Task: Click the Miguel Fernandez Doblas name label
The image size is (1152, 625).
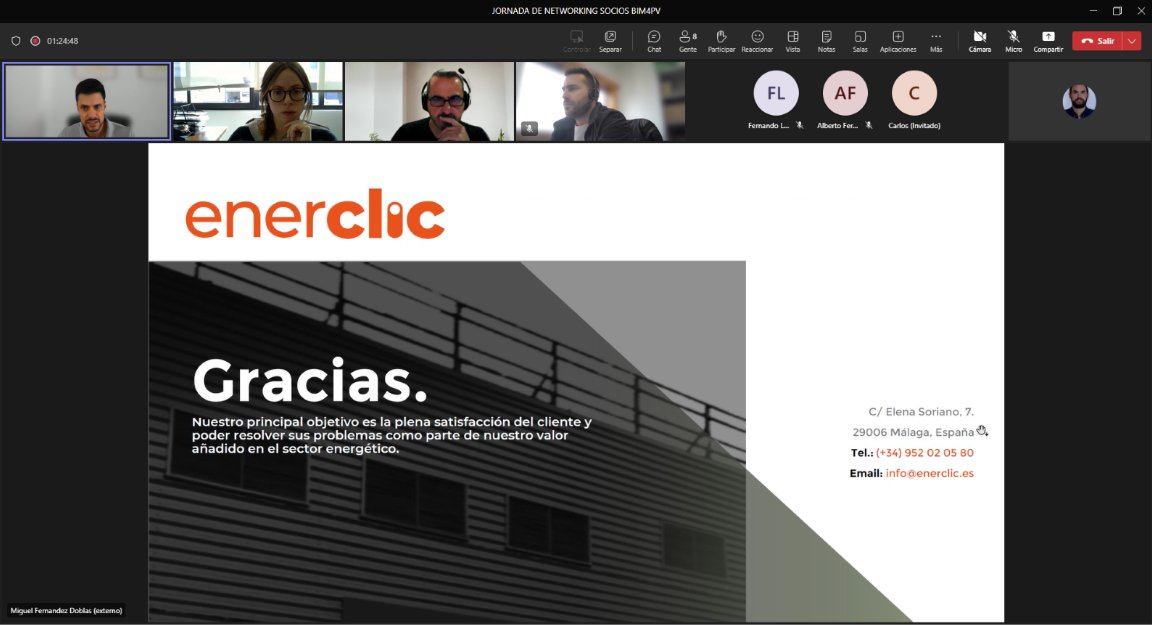Action: pyautogui.click(x=66, y=610)
